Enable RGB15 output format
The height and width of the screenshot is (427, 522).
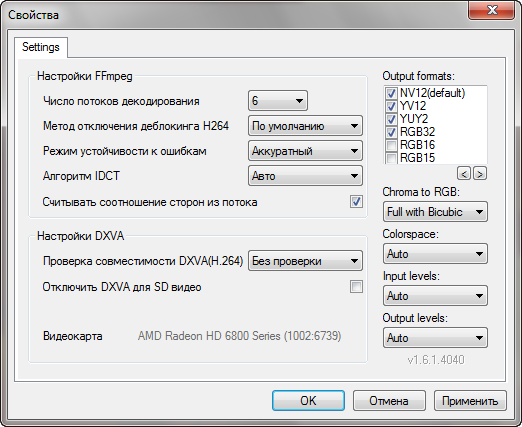click(391, 158)
